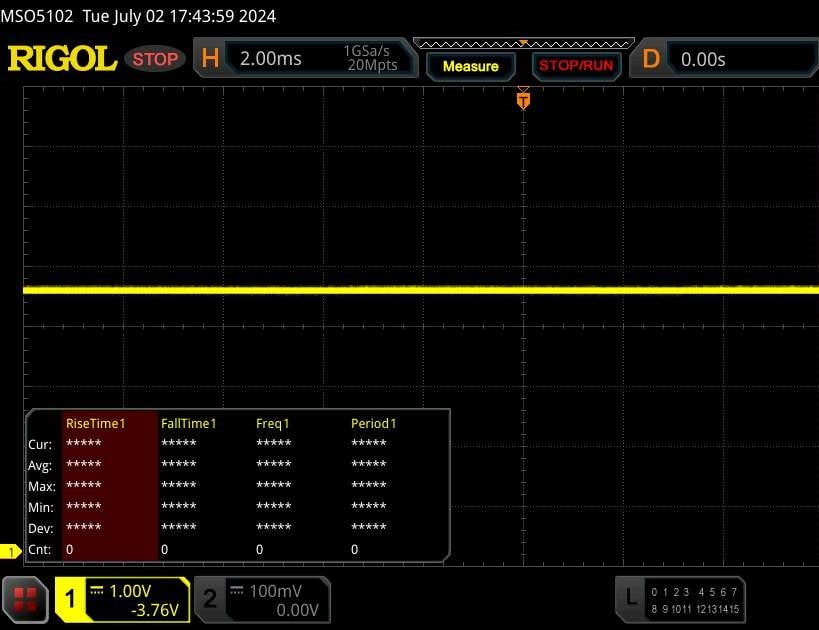Click the orange trigger position T marker
The width and height of the screenshot is (819, 630).
click(523, 100)
